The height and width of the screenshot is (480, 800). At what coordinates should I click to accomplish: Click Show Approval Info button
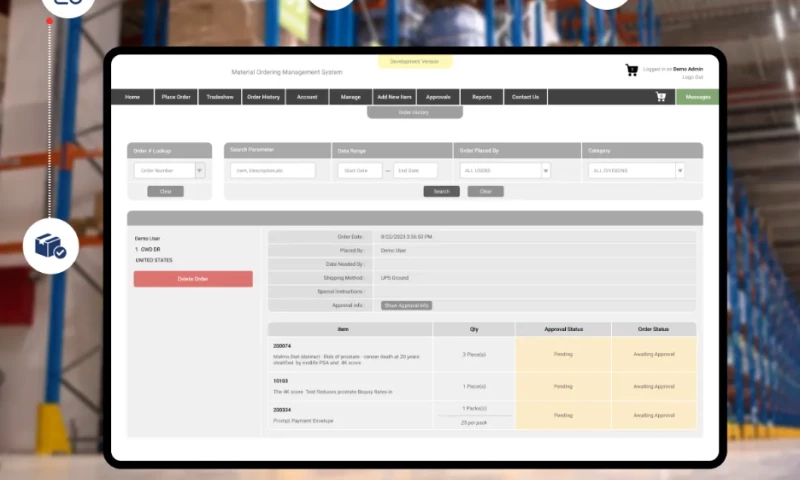coord(406,306)
